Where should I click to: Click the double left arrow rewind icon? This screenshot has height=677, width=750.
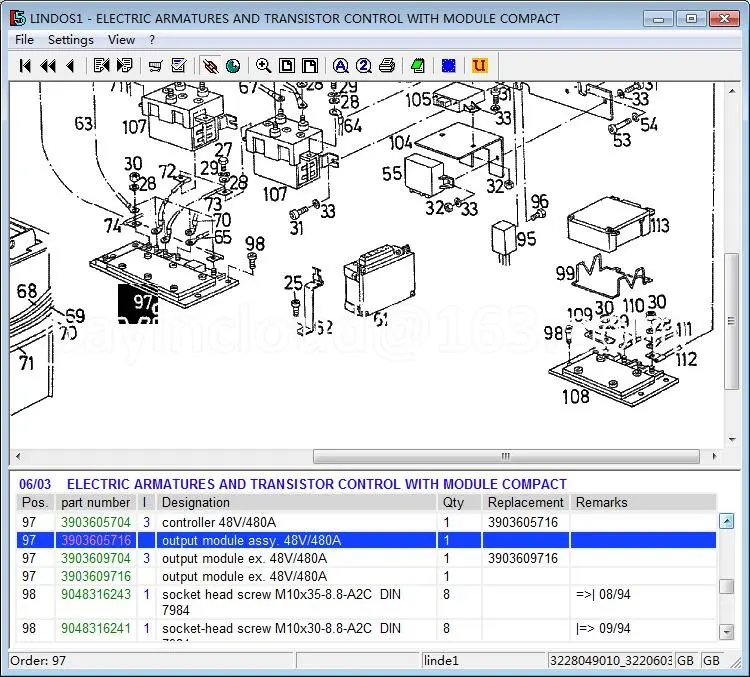coord(48,66)
